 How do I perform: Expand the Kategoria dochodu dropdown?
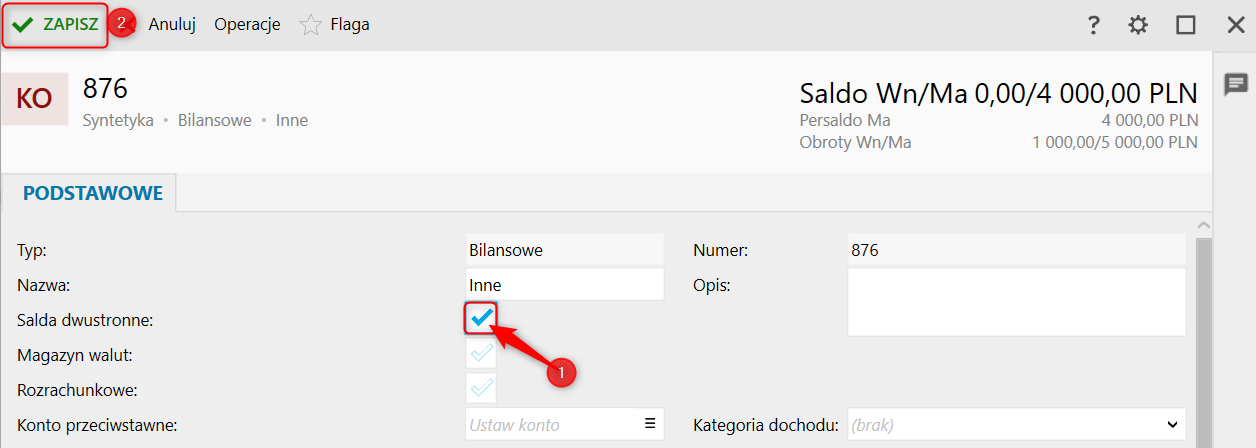1016,424
